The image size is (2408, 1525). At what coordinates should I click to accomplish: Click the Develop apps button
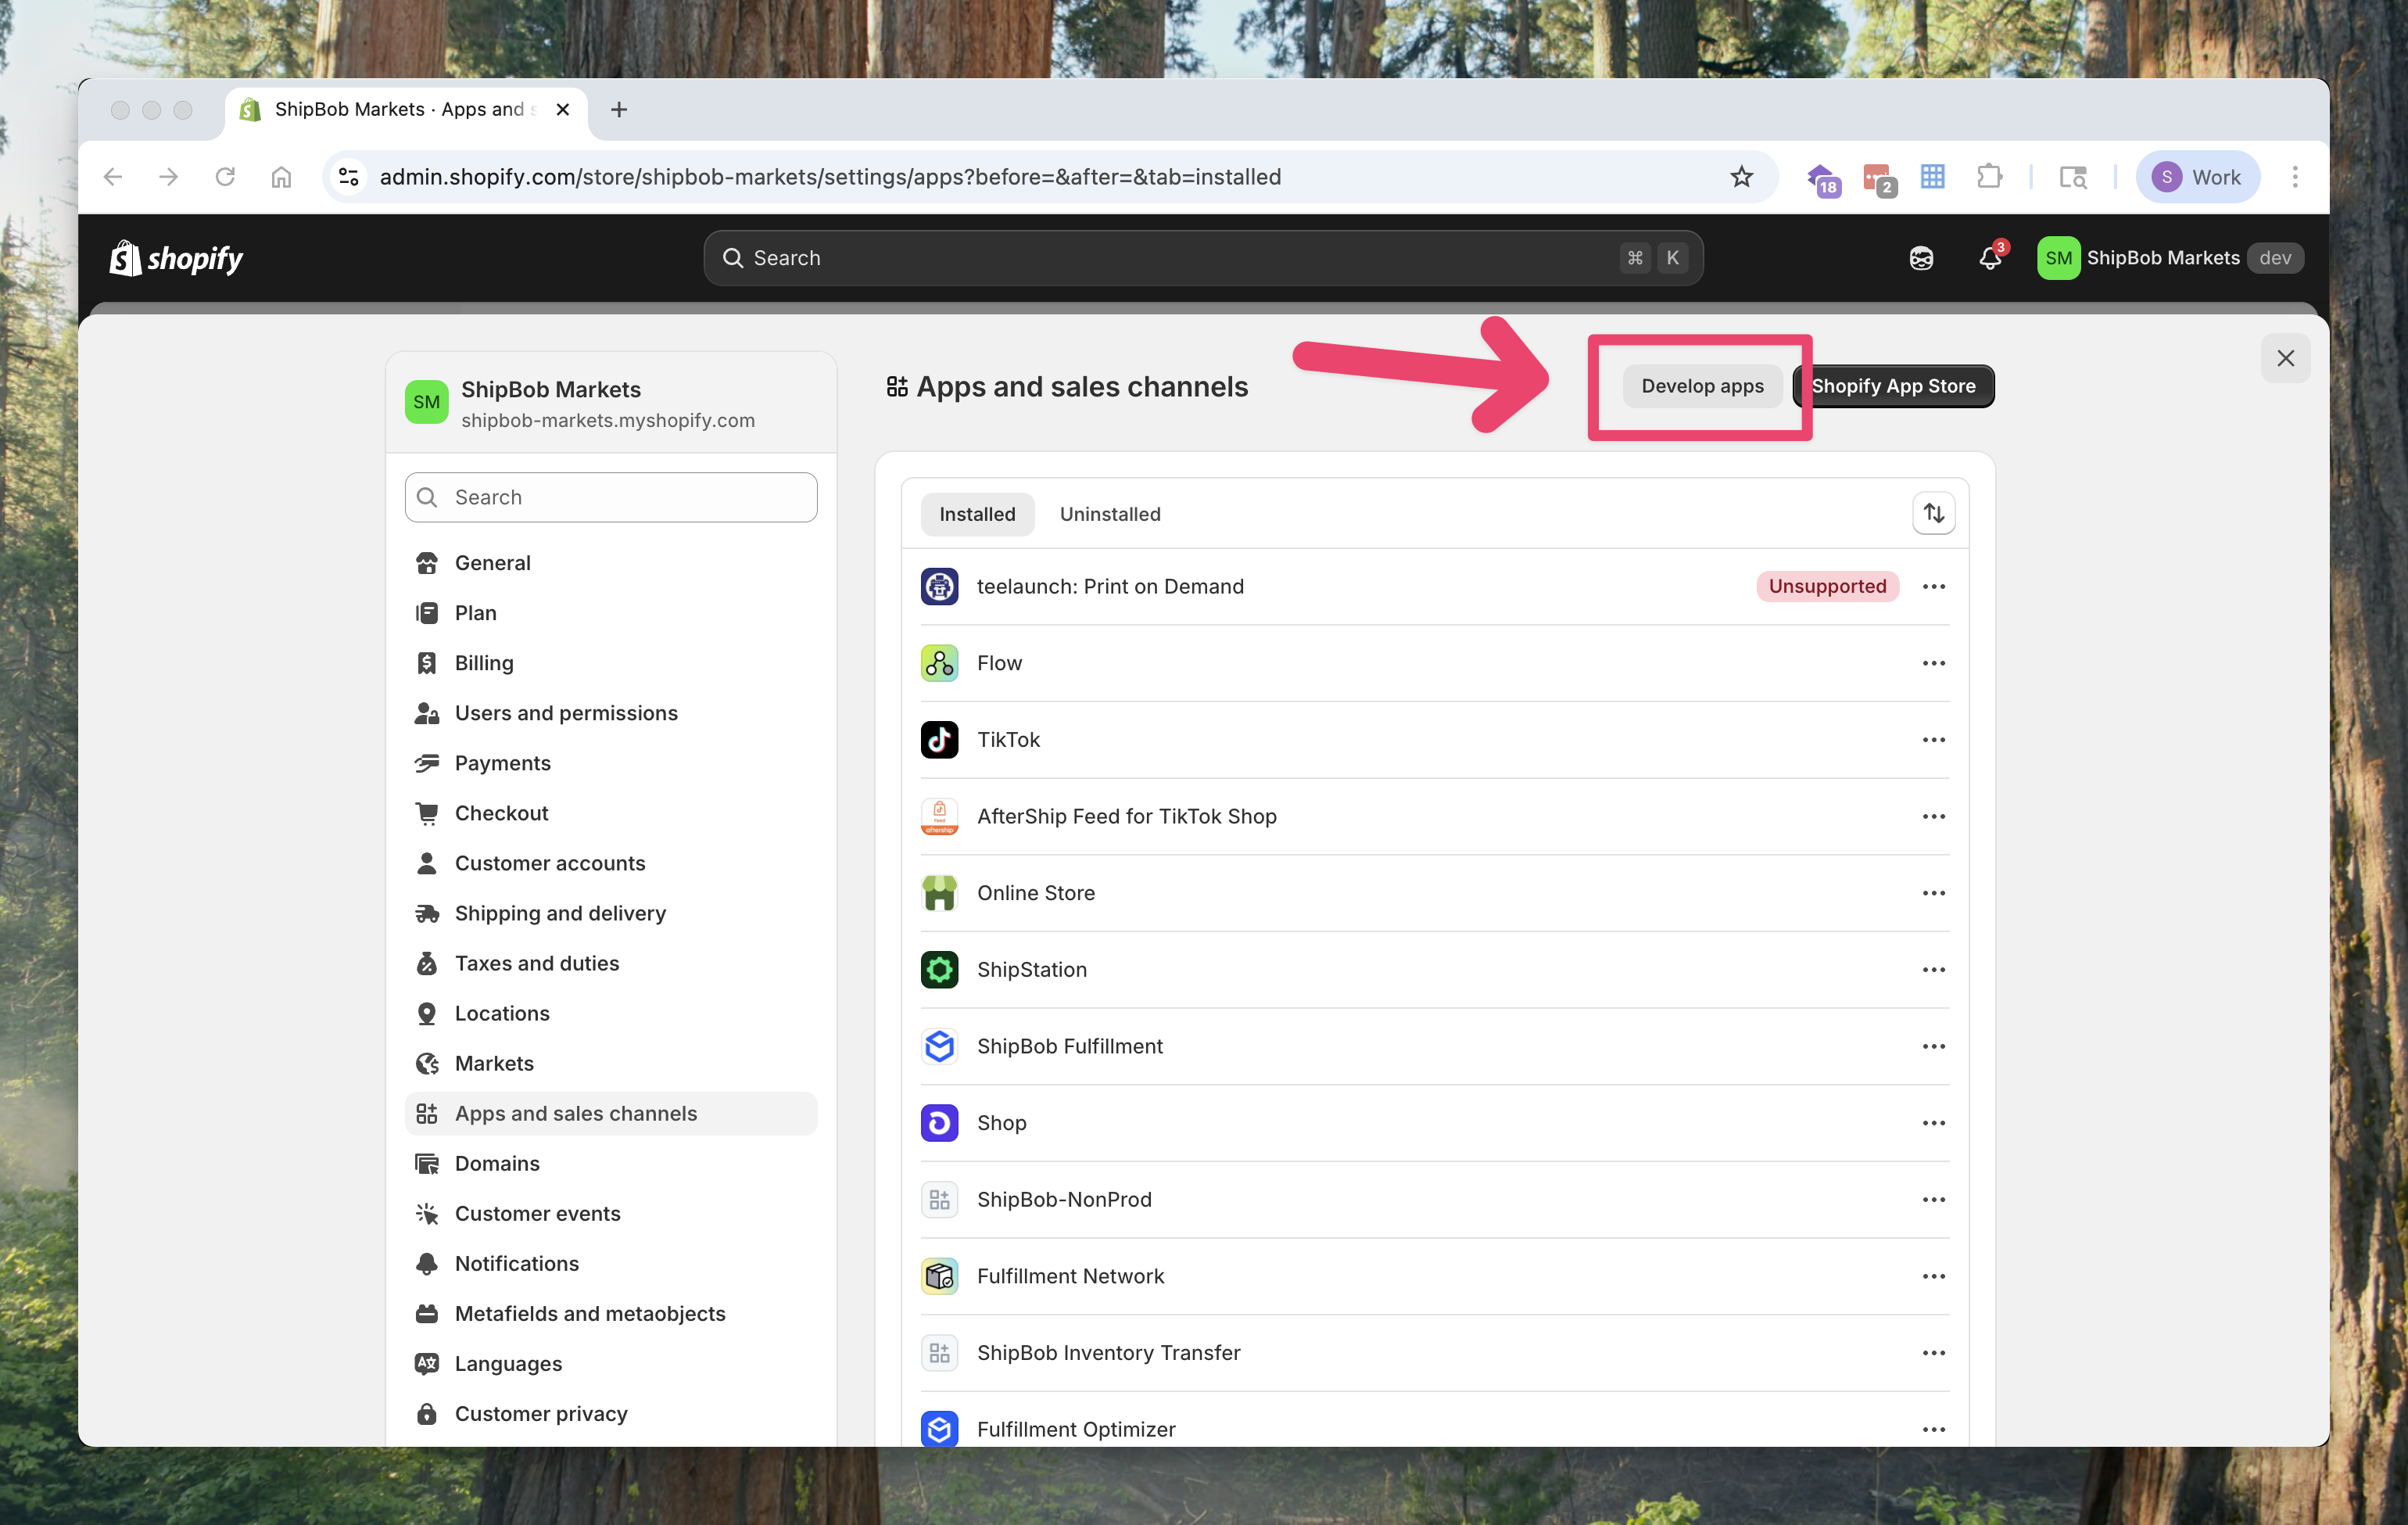[x=1701, y=386]
